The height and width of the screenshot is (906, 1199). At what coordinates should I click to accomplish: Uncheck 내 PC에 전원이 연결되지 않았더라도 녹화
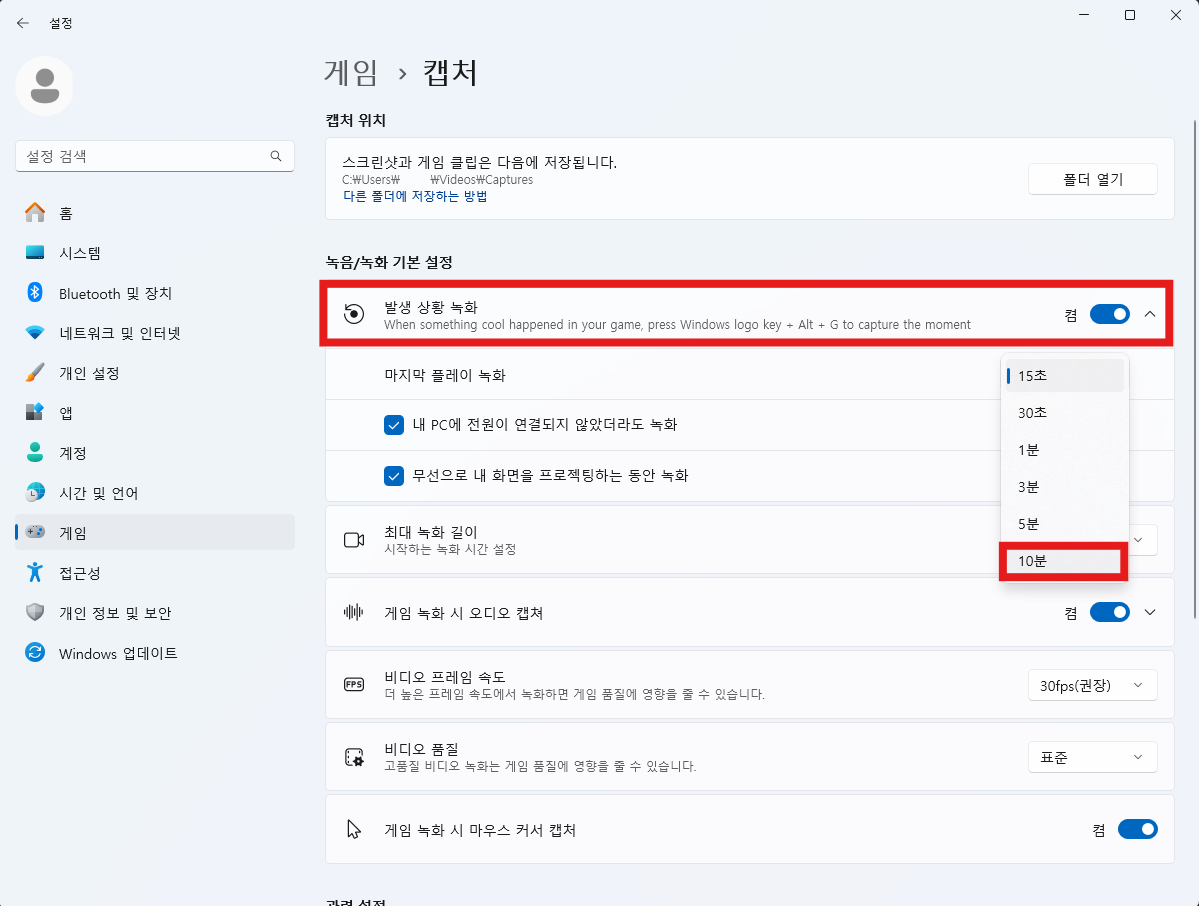(x=394, y=425)
